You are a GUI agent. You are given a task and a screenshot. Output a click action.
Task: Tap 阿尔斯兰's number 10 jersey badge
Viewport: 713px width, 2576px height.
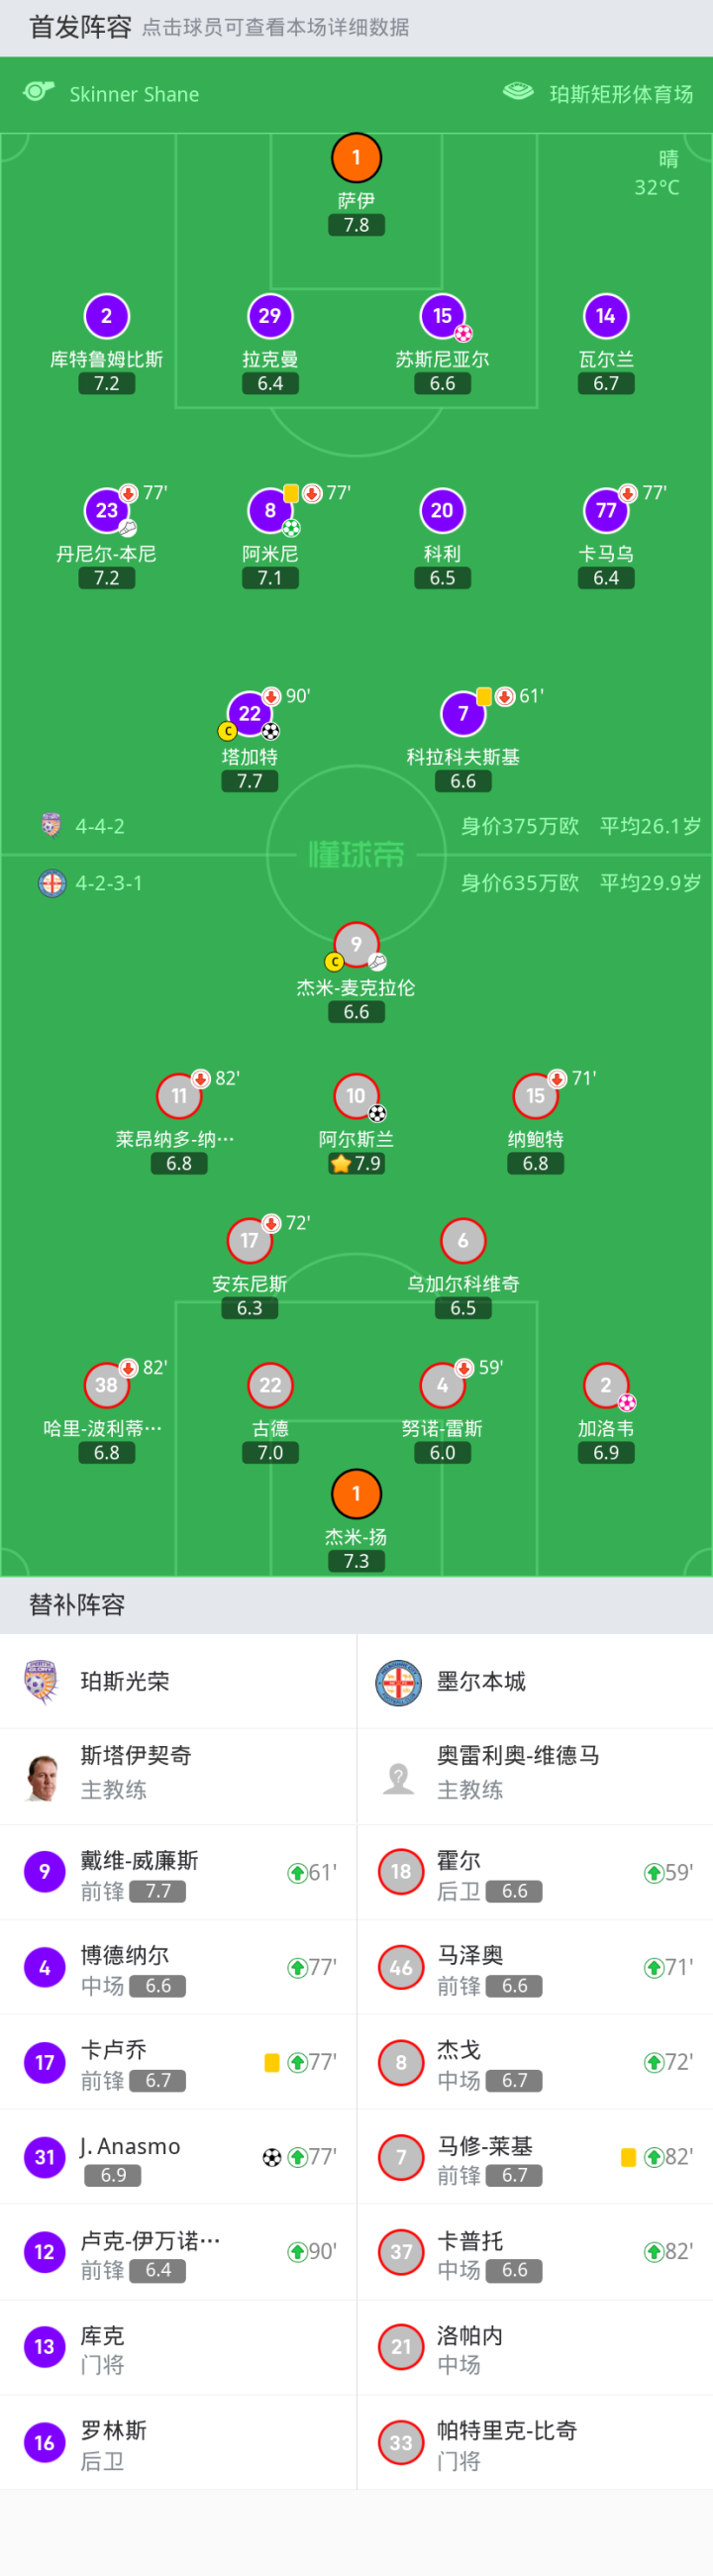[356, 1096]
